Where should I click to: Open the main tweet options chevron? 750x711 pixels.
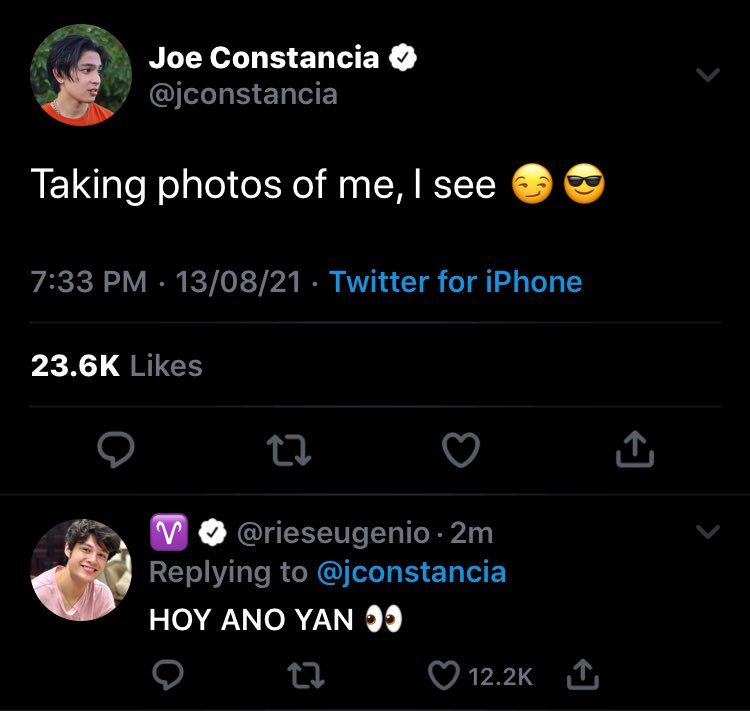(x=708, y=75)
